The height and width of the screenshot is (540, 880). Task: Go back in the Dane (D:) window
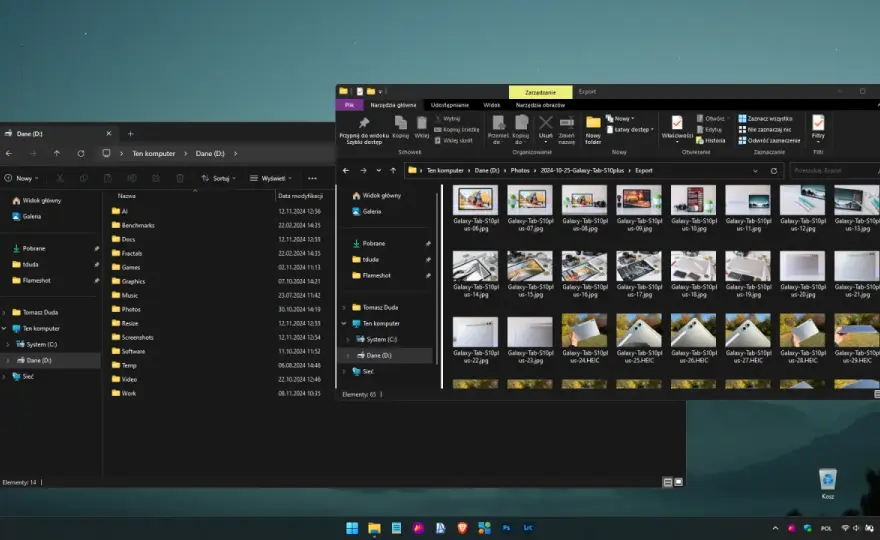click(9, 153)
